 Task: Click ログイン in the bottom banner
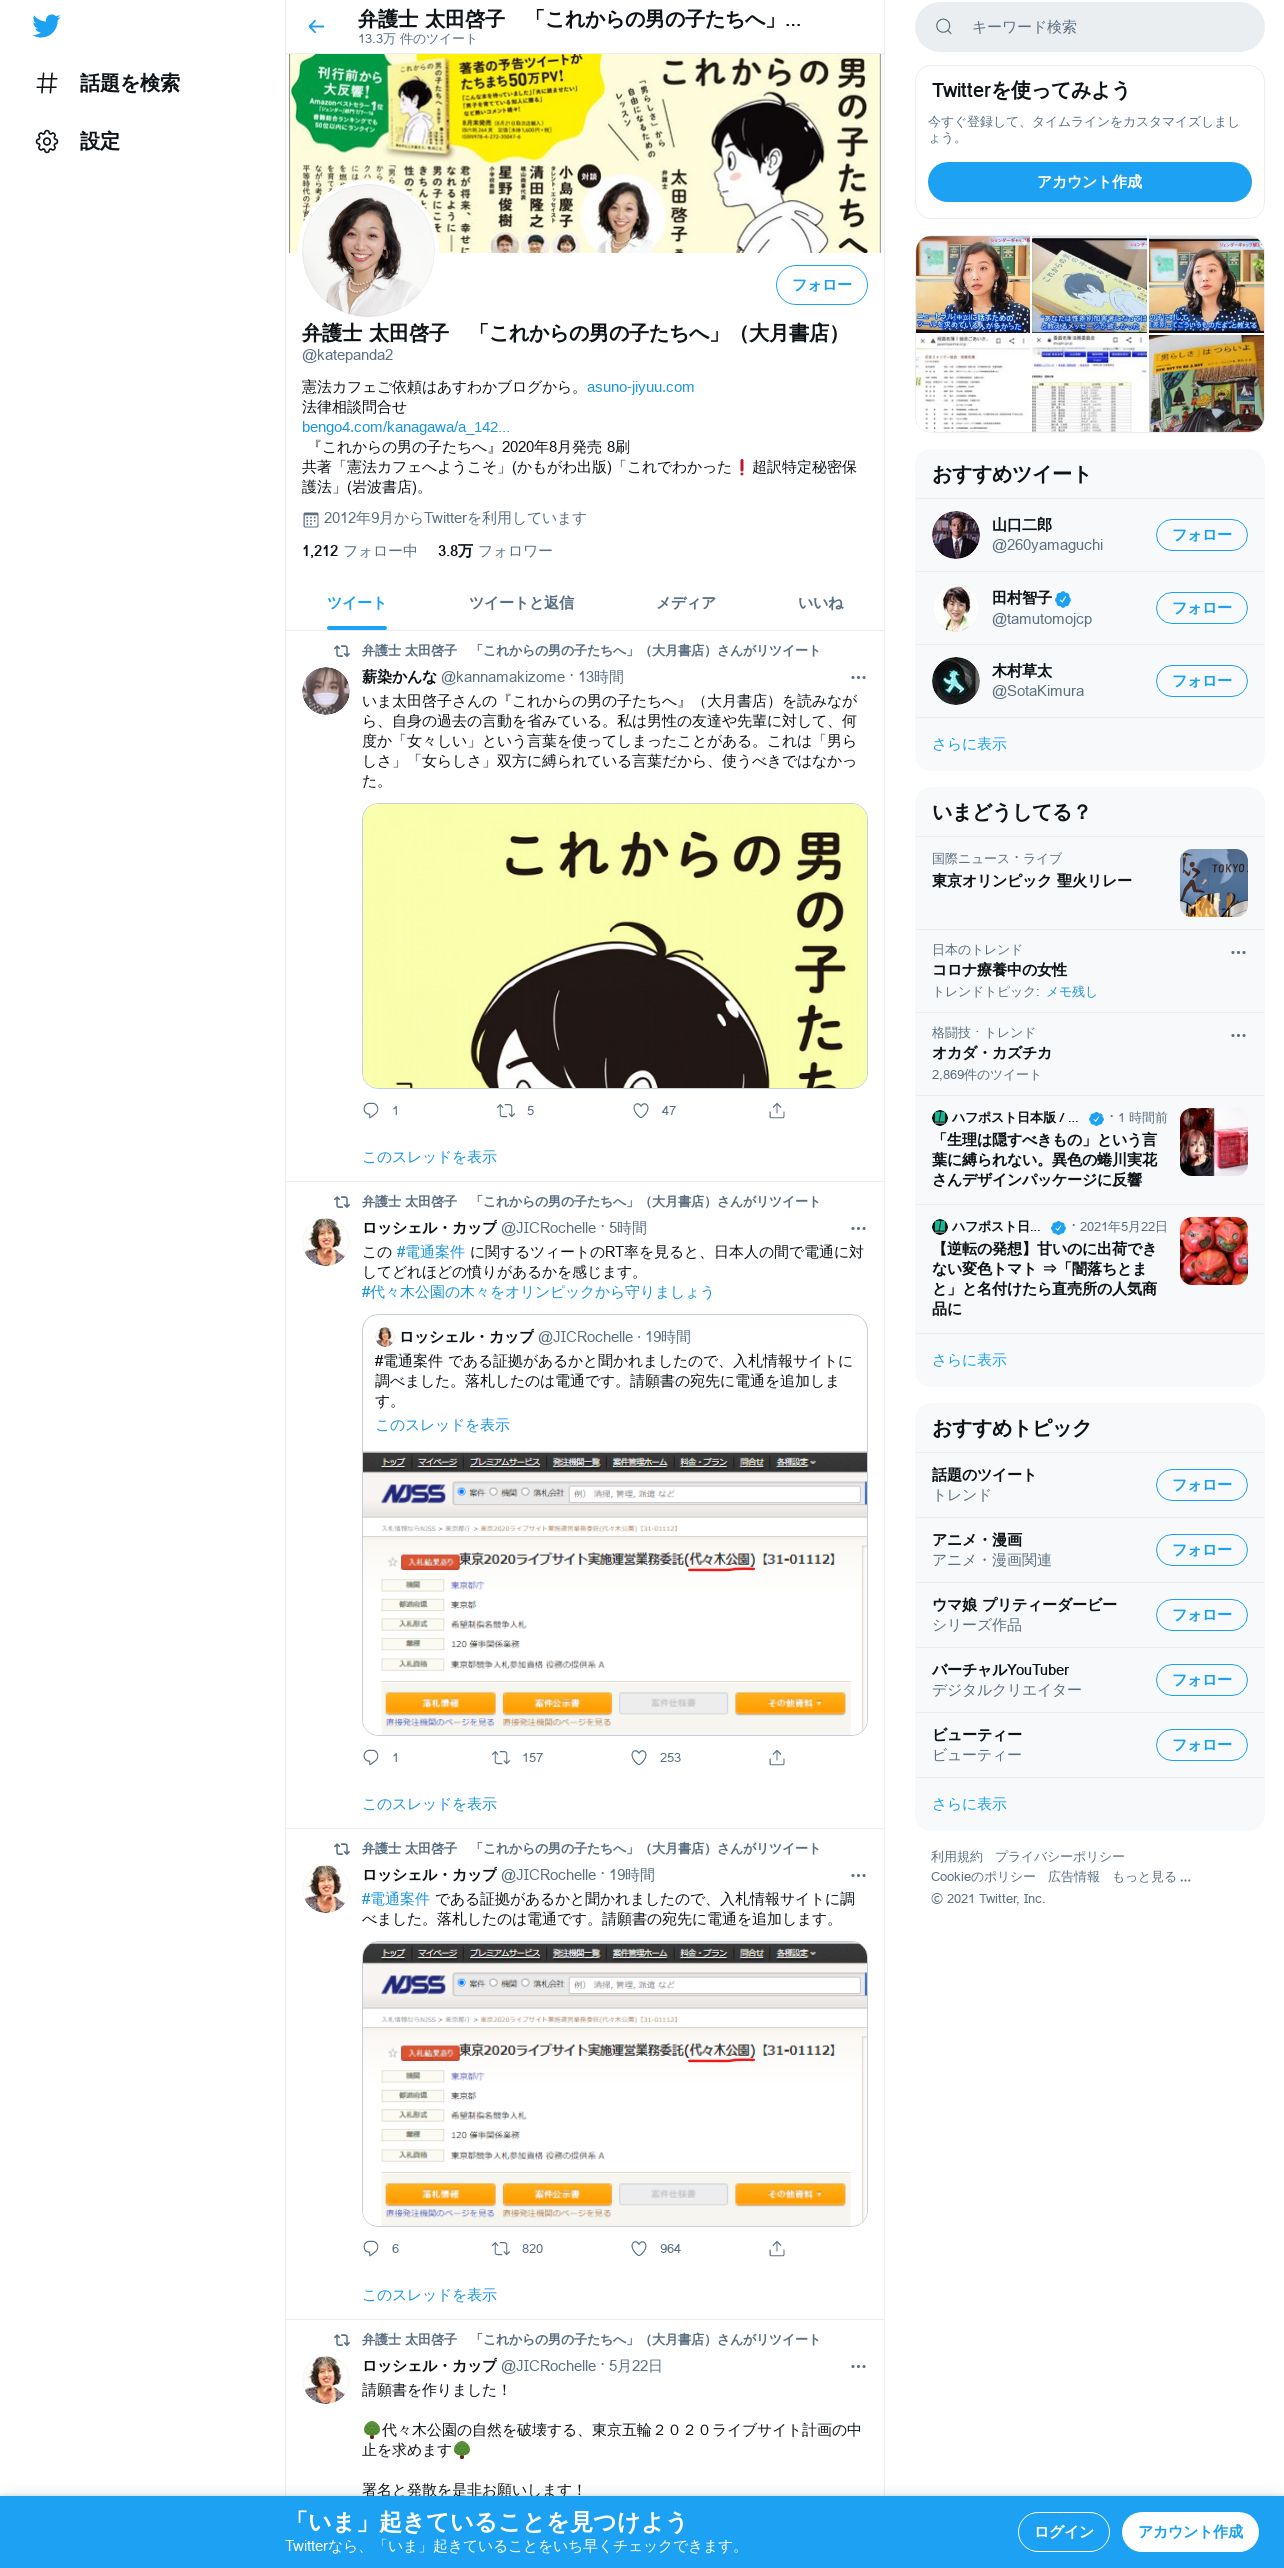coord(1063,2532)
